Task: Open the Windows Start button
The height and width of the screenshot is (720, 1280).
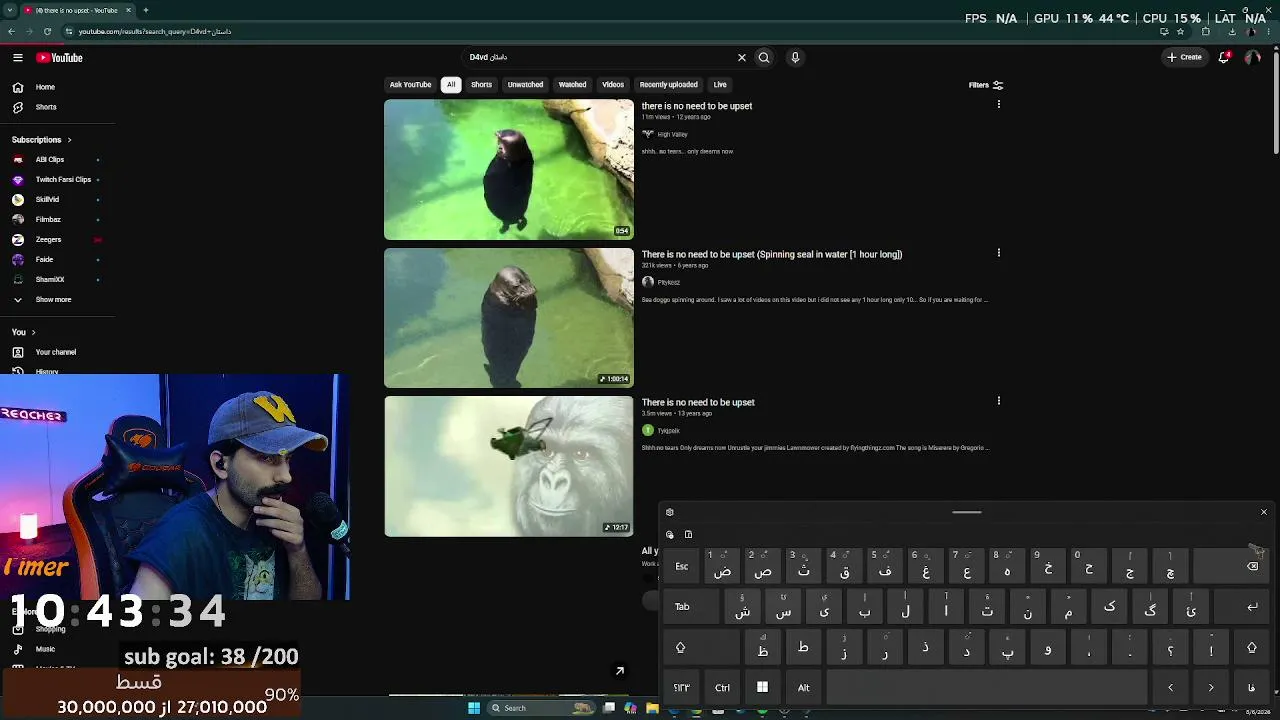Action: pos(474,708)
